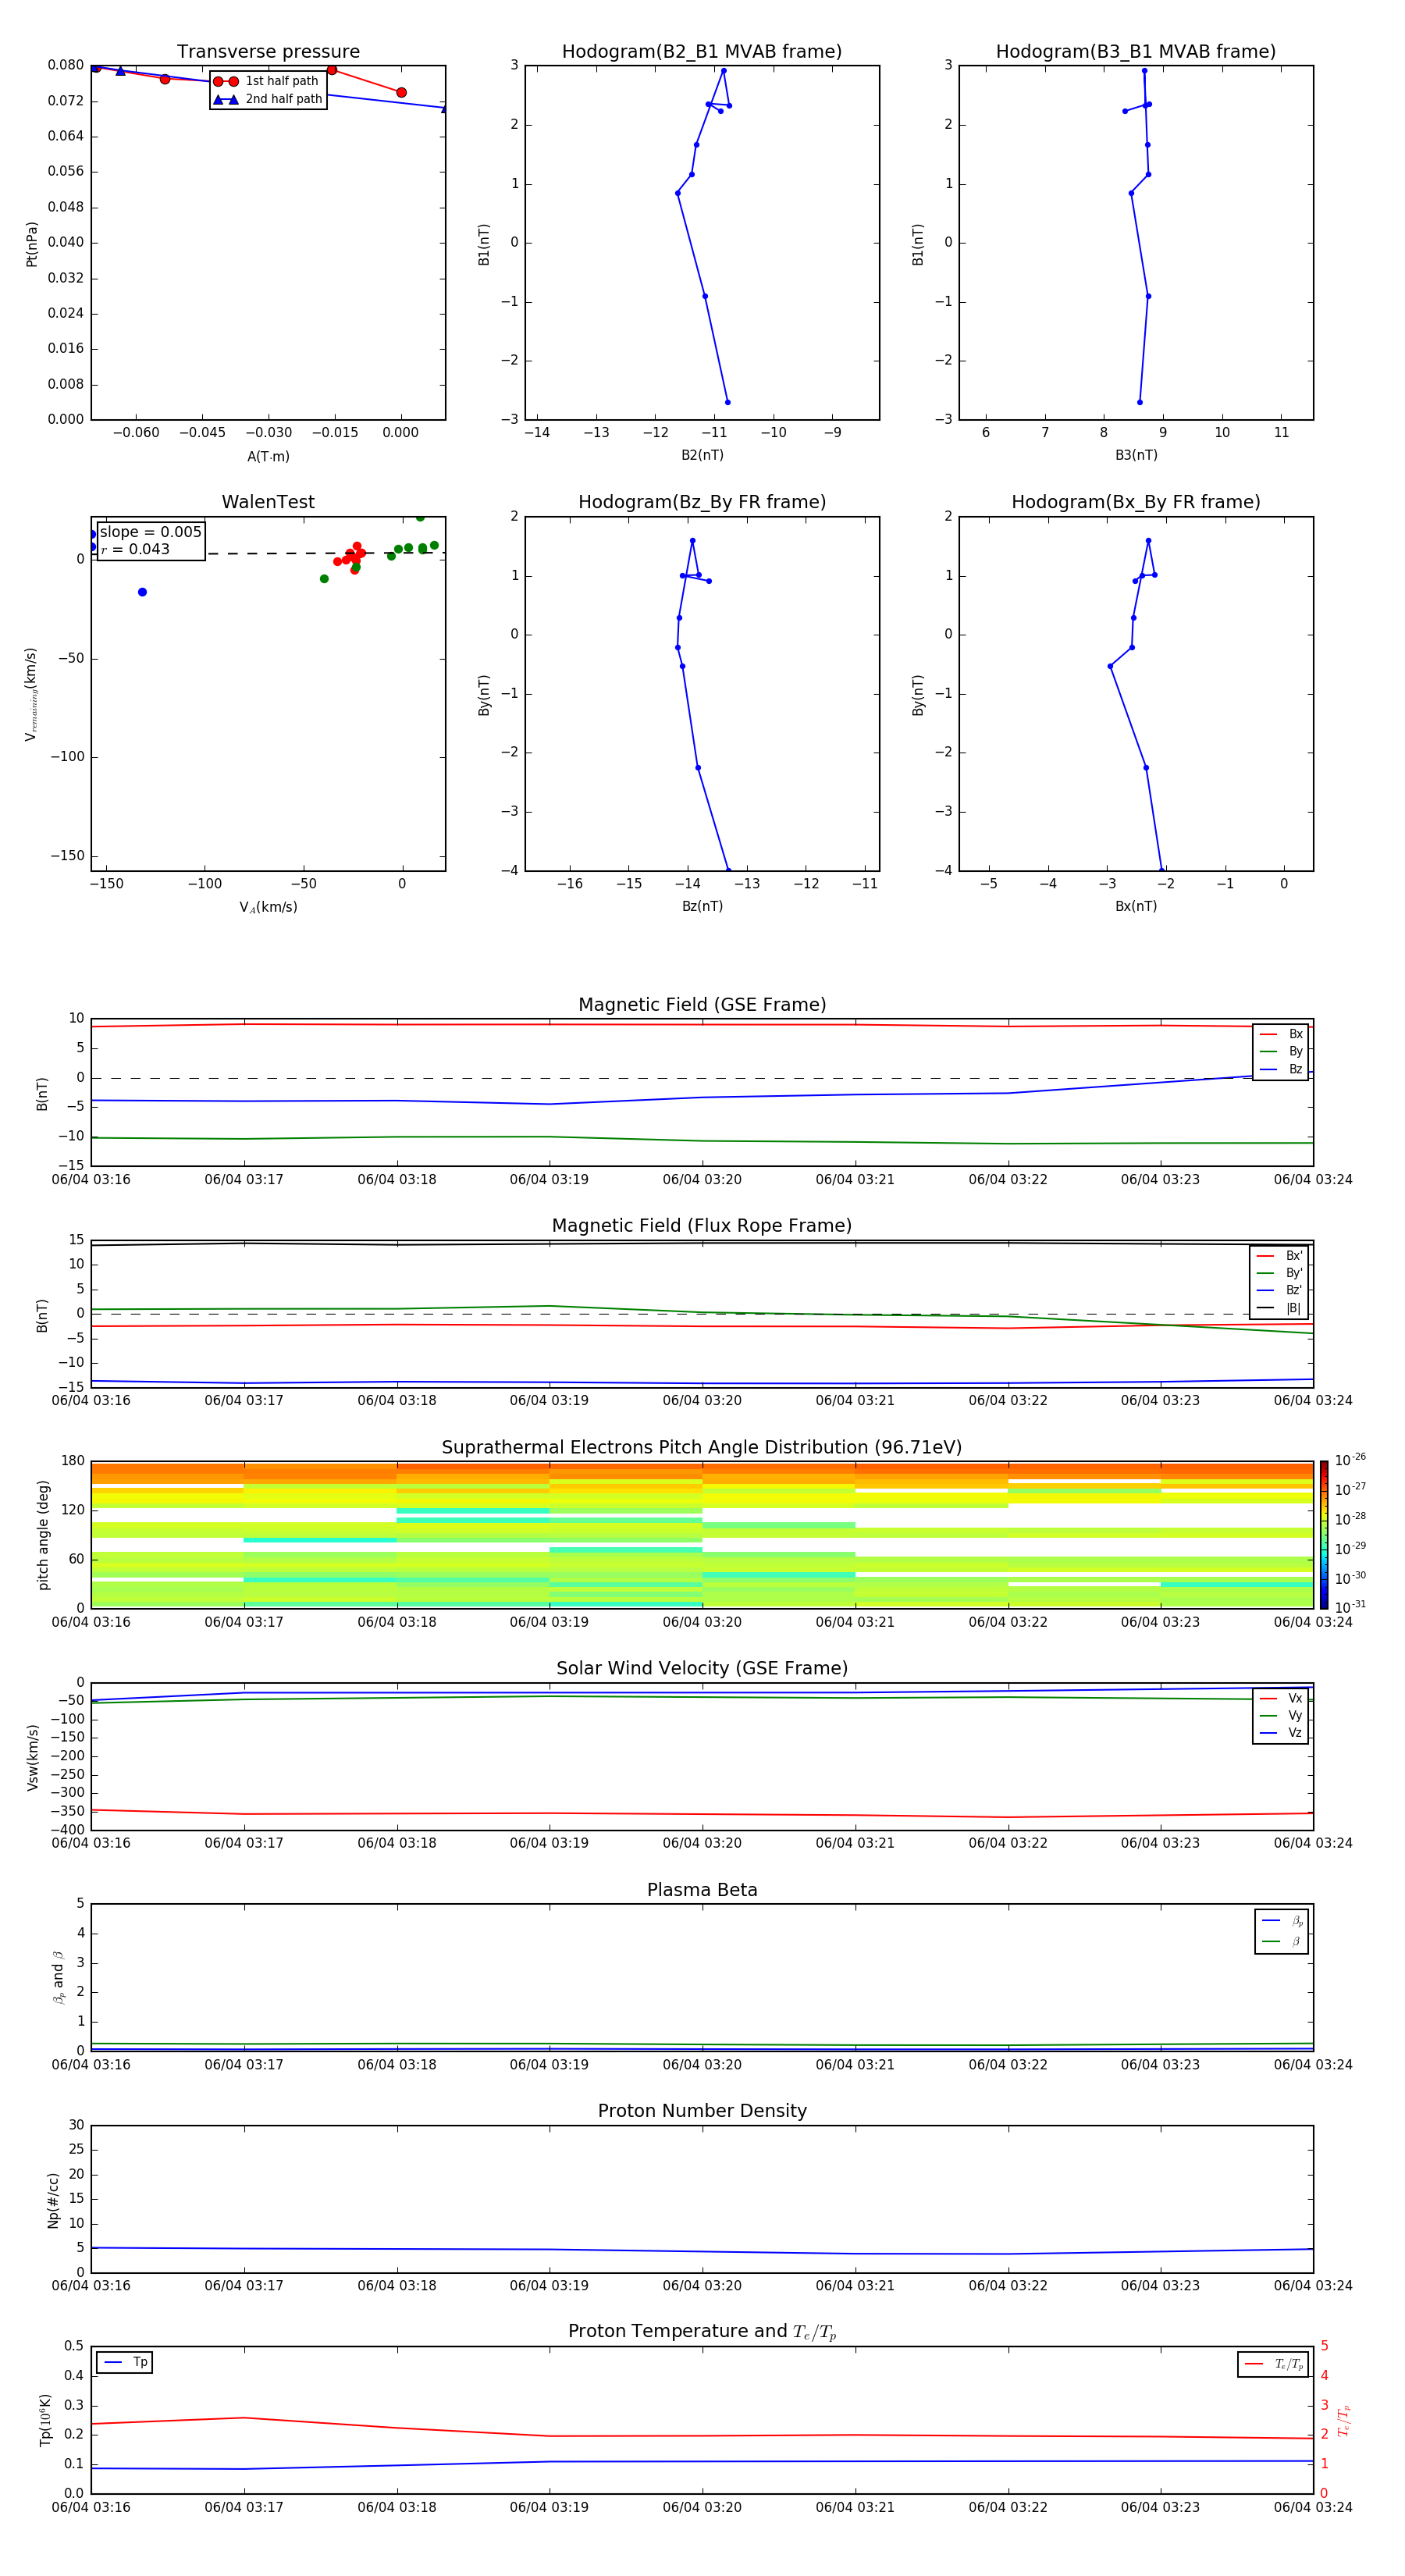
Task: Click the "Transverse pressure" plot title
Action: (268, 52)
